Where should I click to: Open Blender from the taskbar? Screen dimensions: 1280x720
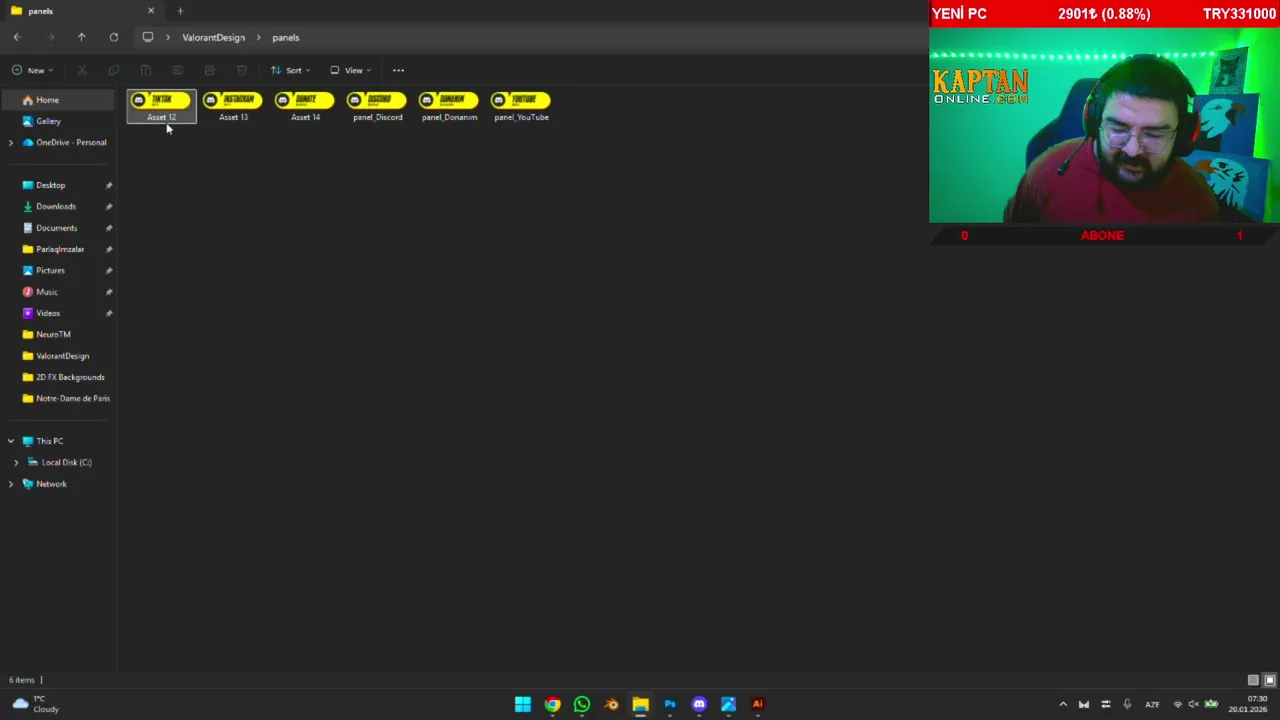(611, 704)
